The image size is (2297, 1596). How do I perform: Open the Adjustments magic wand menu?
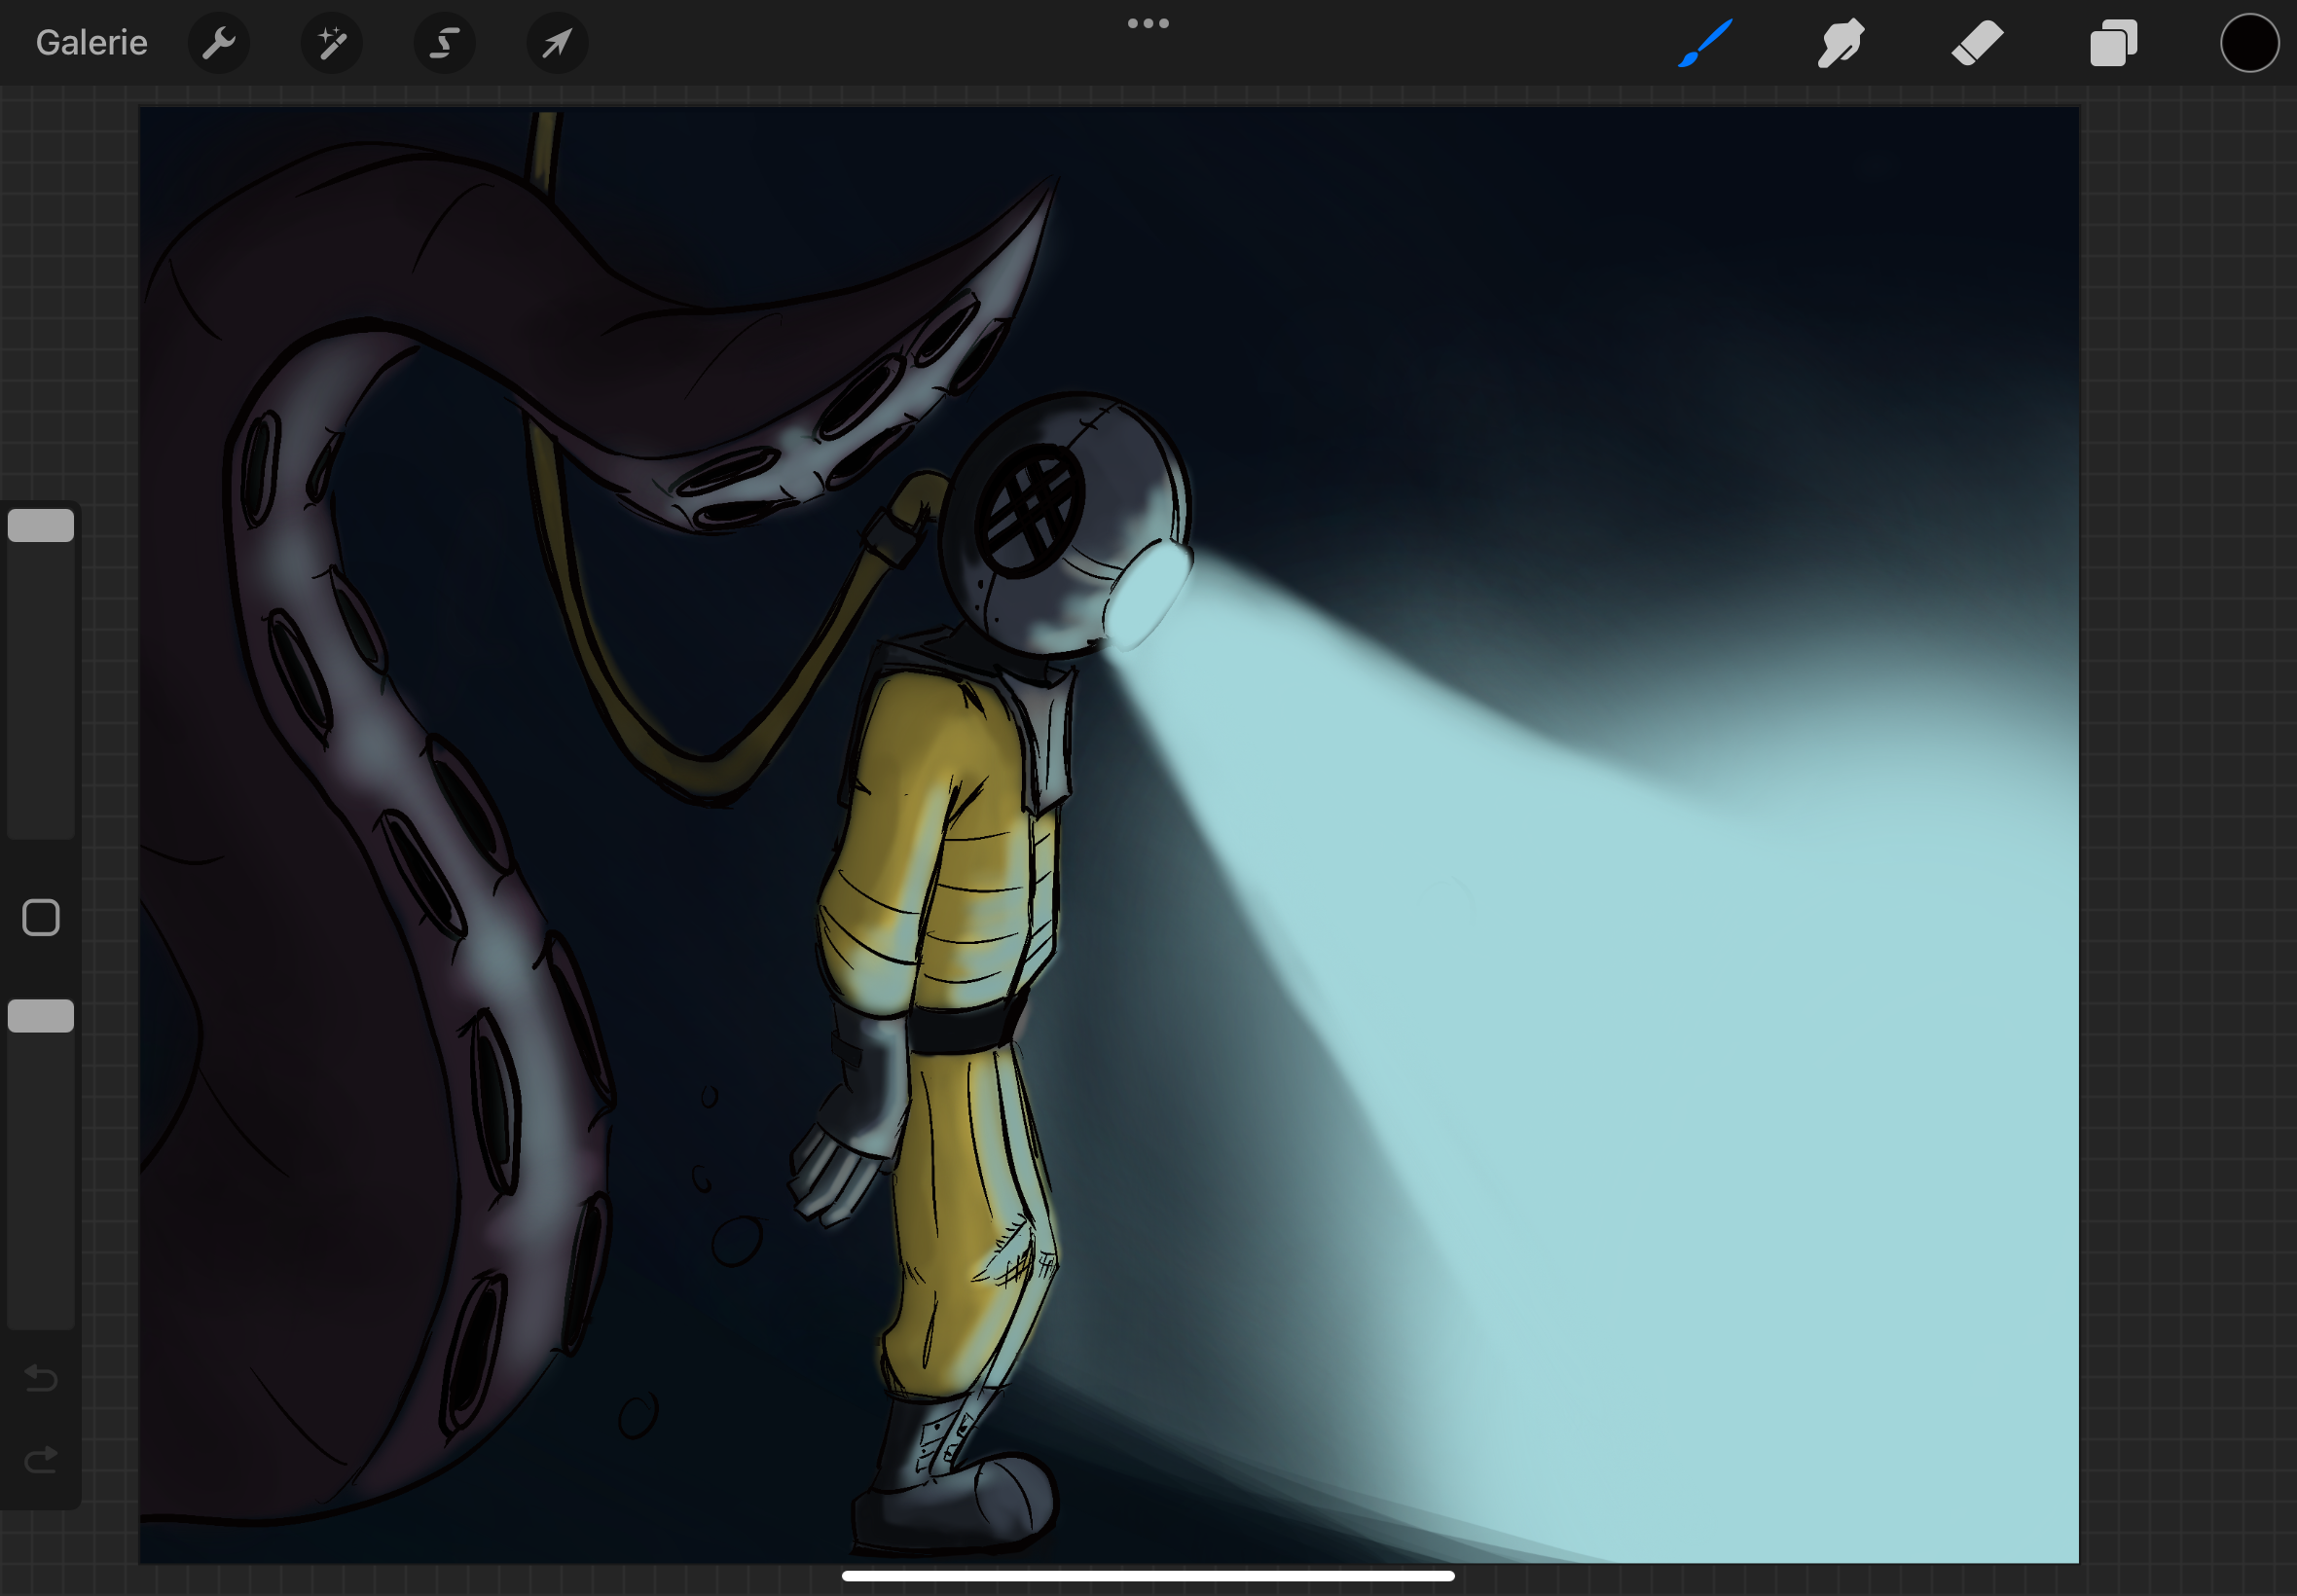(332, 43)
